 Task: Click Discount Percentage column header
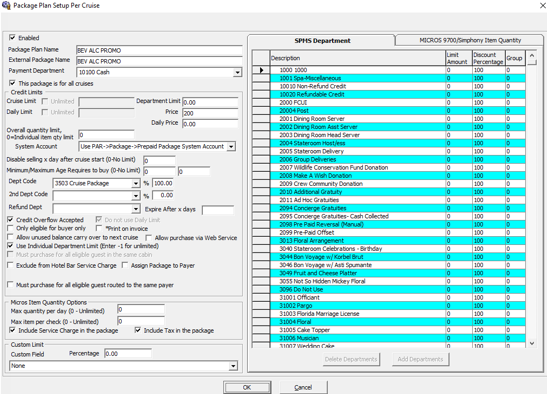(488, 58)
